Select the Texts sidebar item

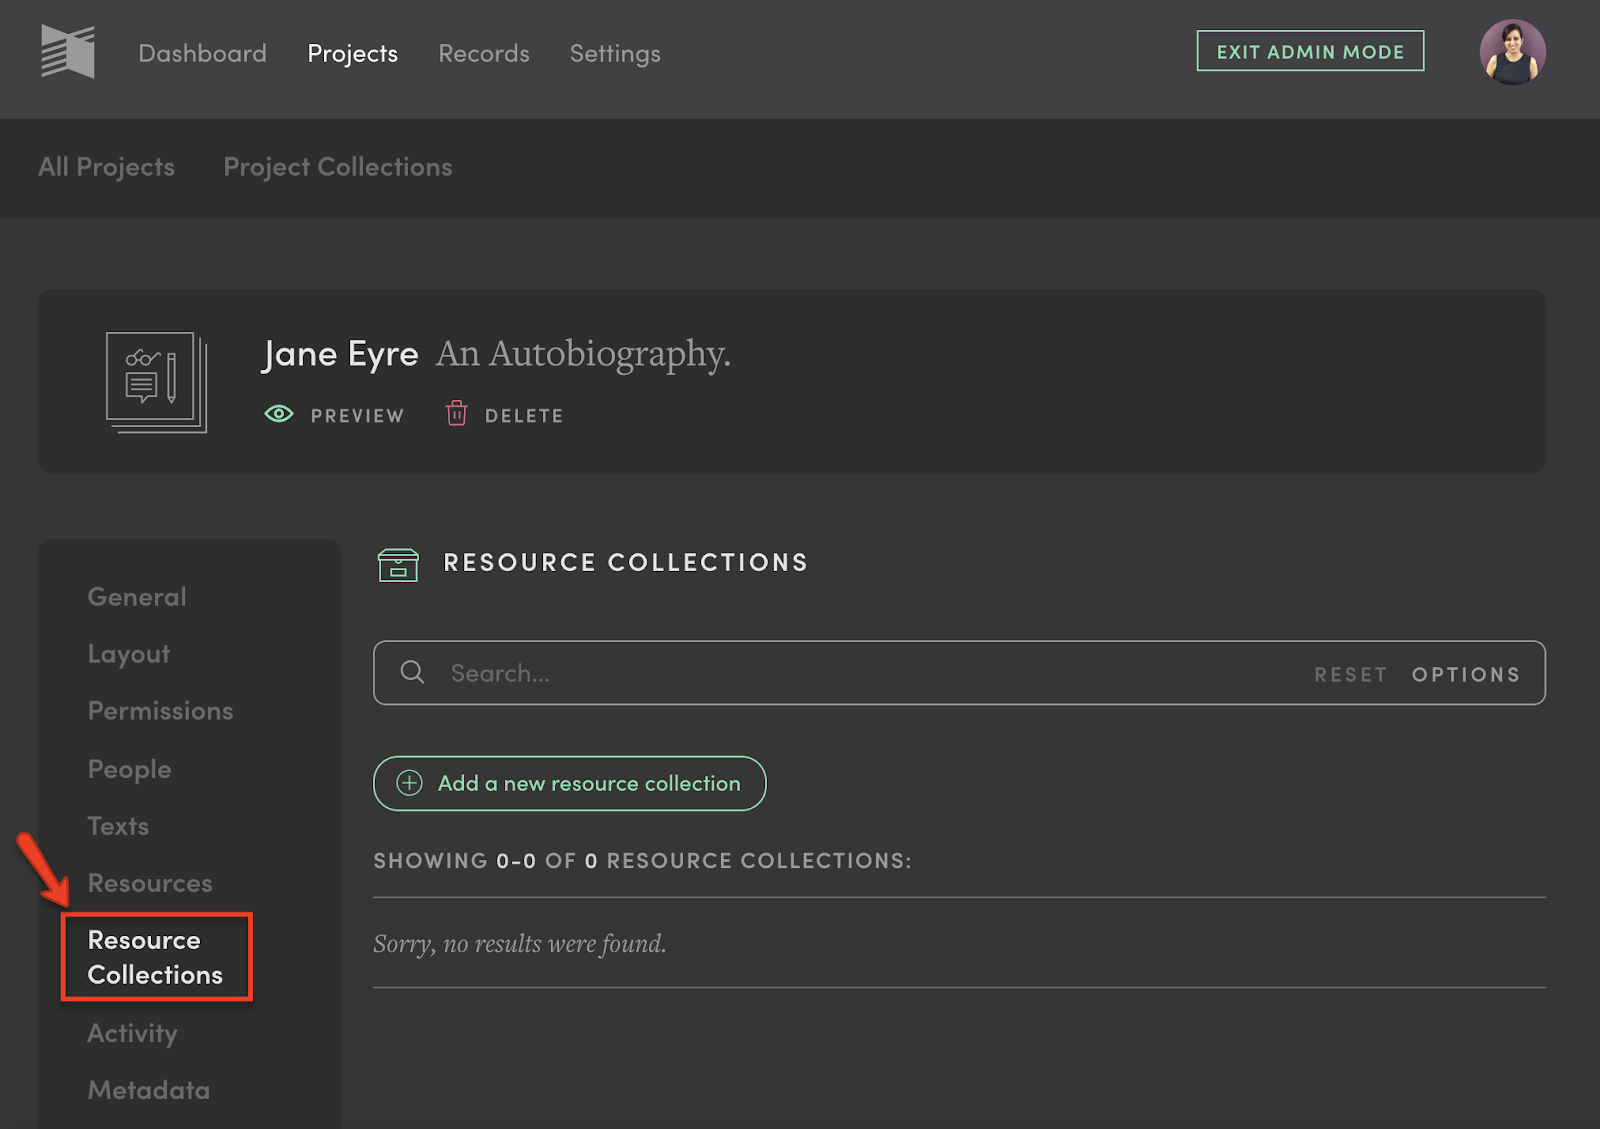[x=118, y=826]
